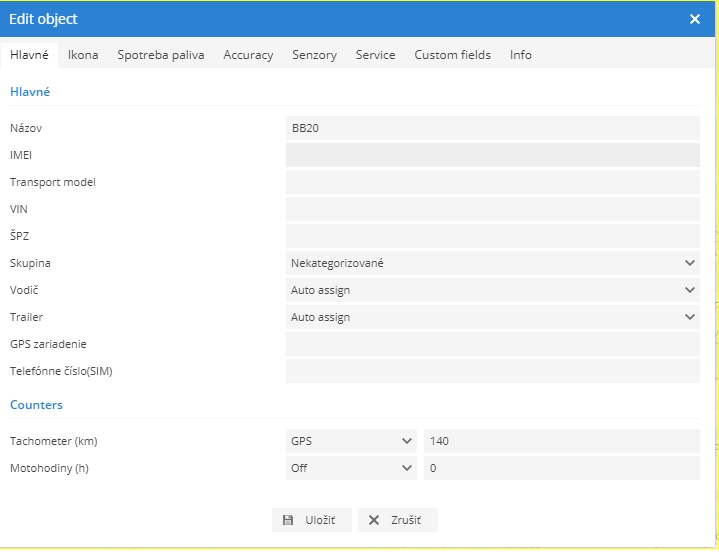Screen dimensions: 719x552
Task: Switch to the Ikona tab
Action: [83, 55]
